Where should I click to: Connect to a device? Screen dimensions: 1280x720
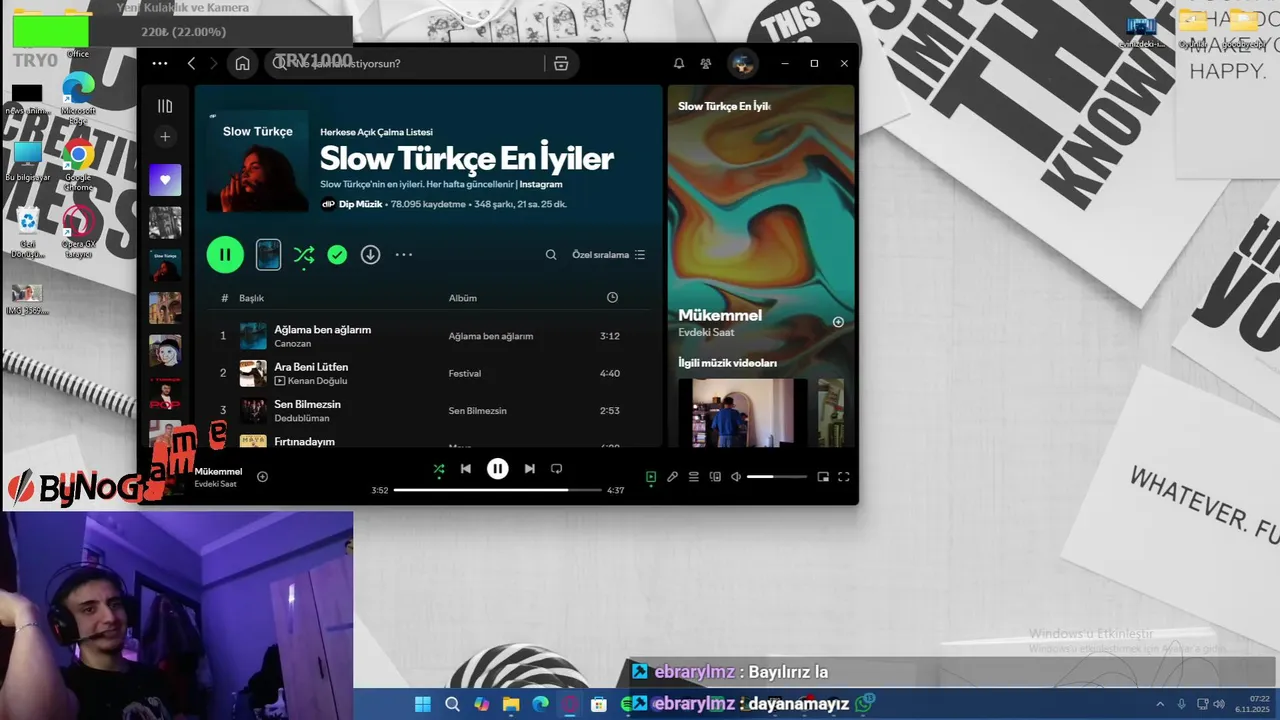[715, 477]
